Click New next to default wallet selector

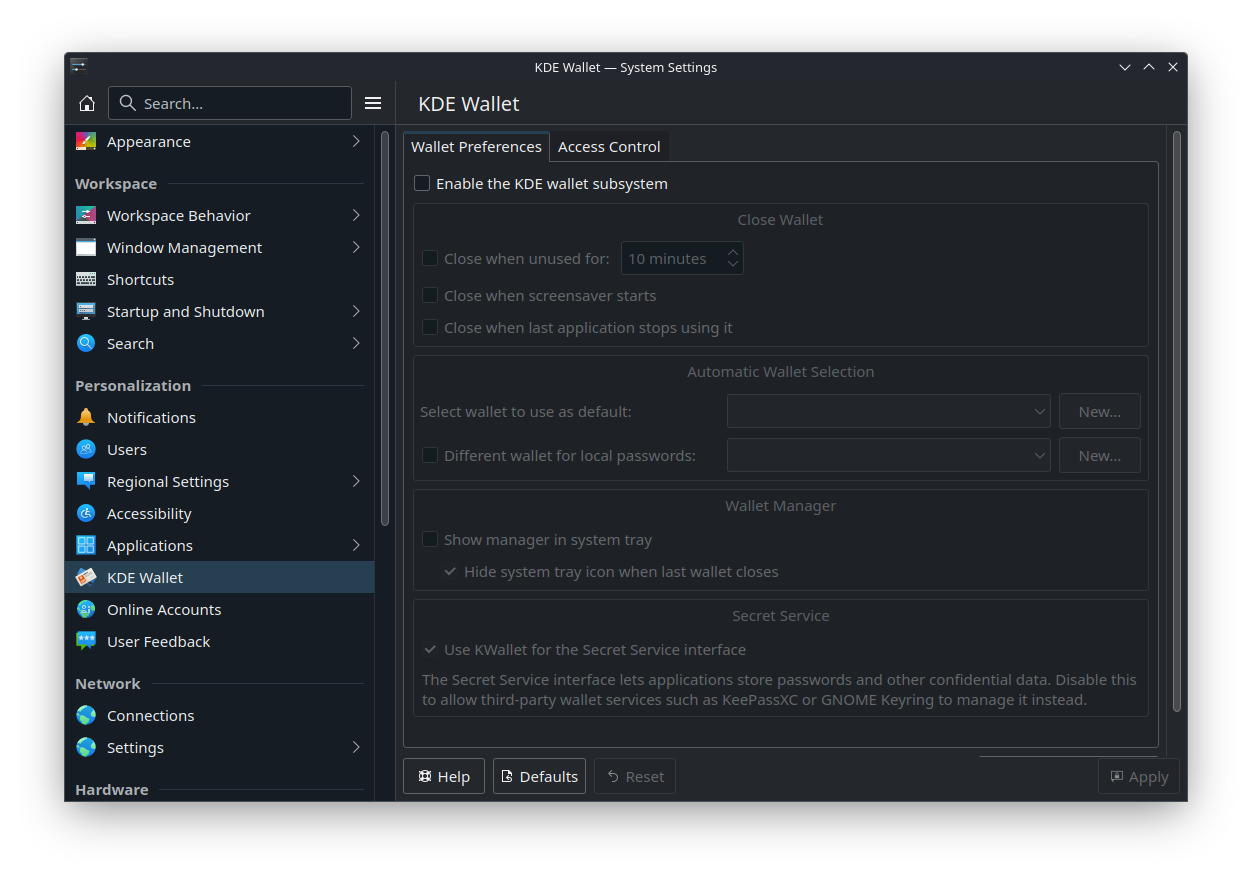tap(1100, 412)
